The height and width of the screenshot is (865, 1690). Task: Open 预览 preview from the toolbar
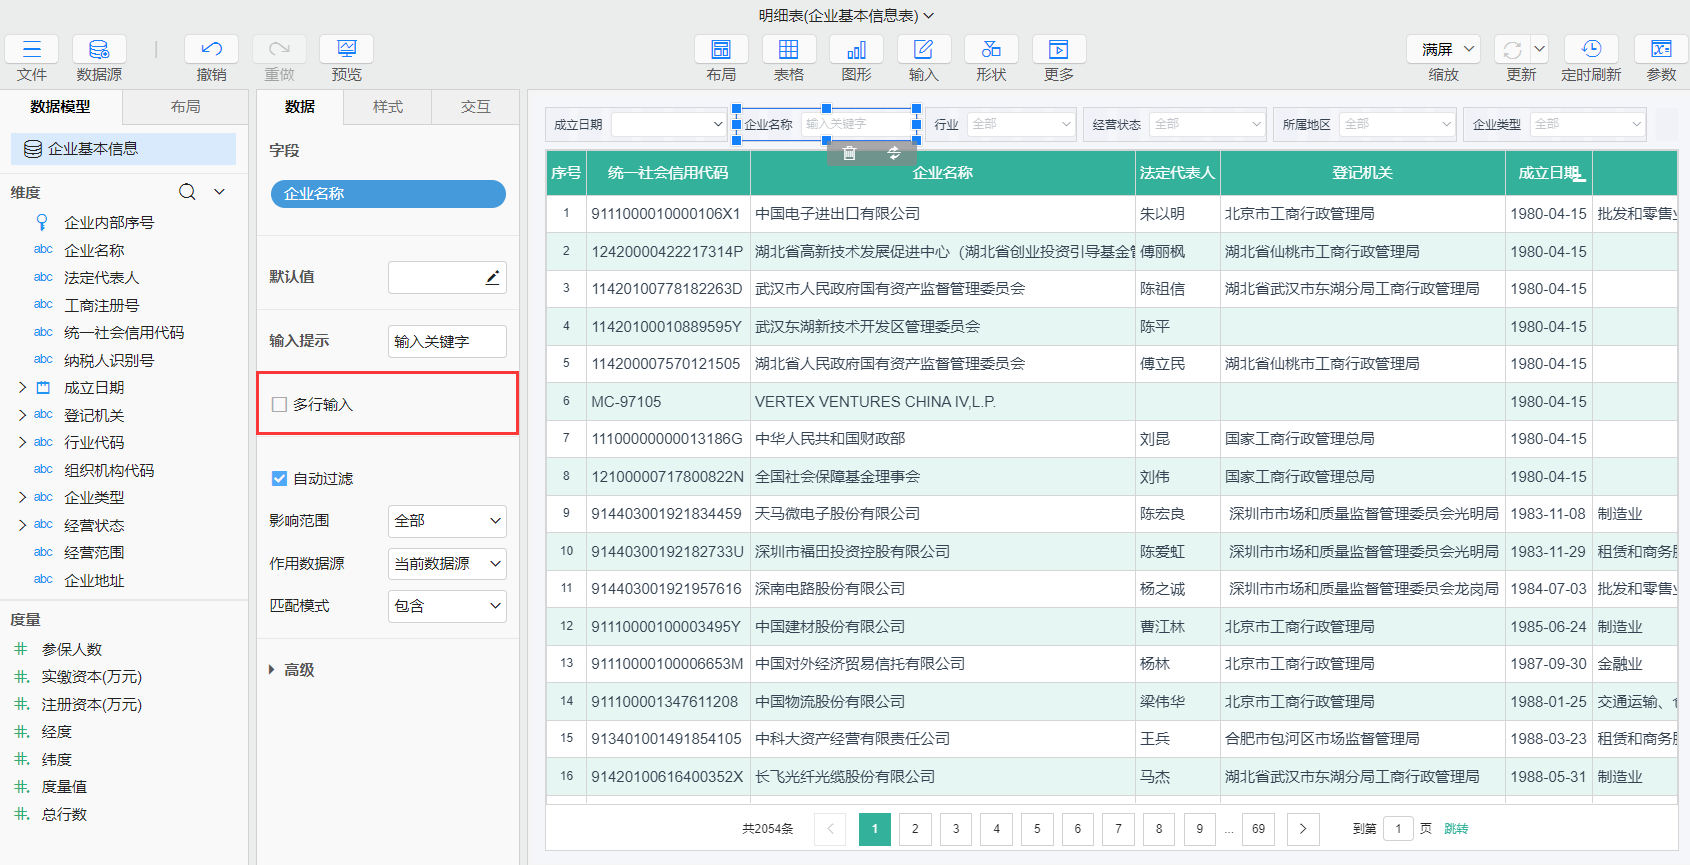pyautogui.click(x=346, y=50)
